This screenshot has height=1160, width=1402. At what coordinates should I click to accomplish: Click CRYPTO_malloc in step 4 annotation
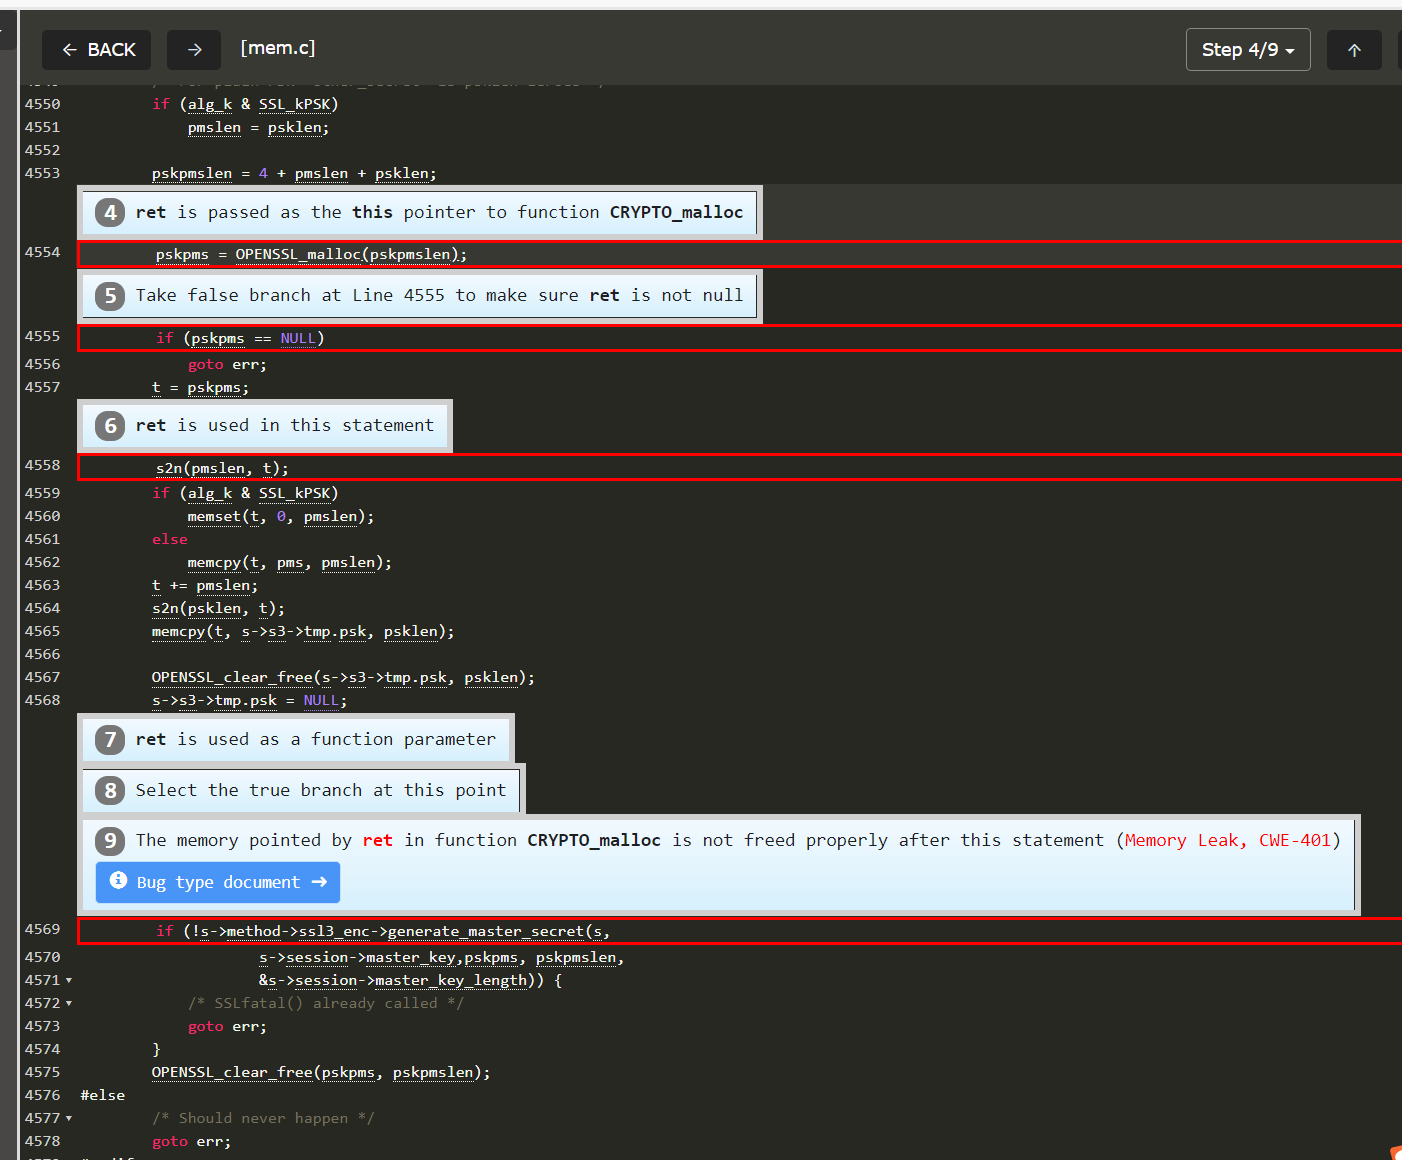(677, 213)
